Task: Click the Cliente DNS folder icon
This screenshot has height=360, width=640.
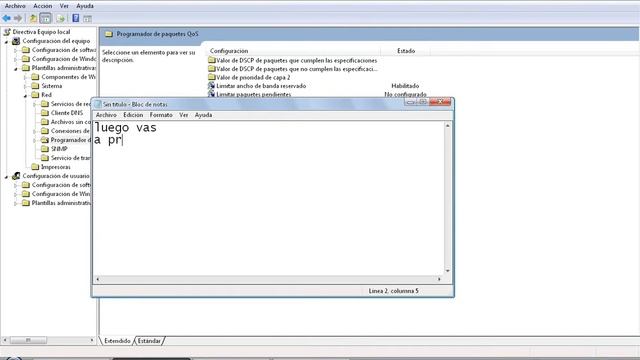Action: tap(45, 113)
